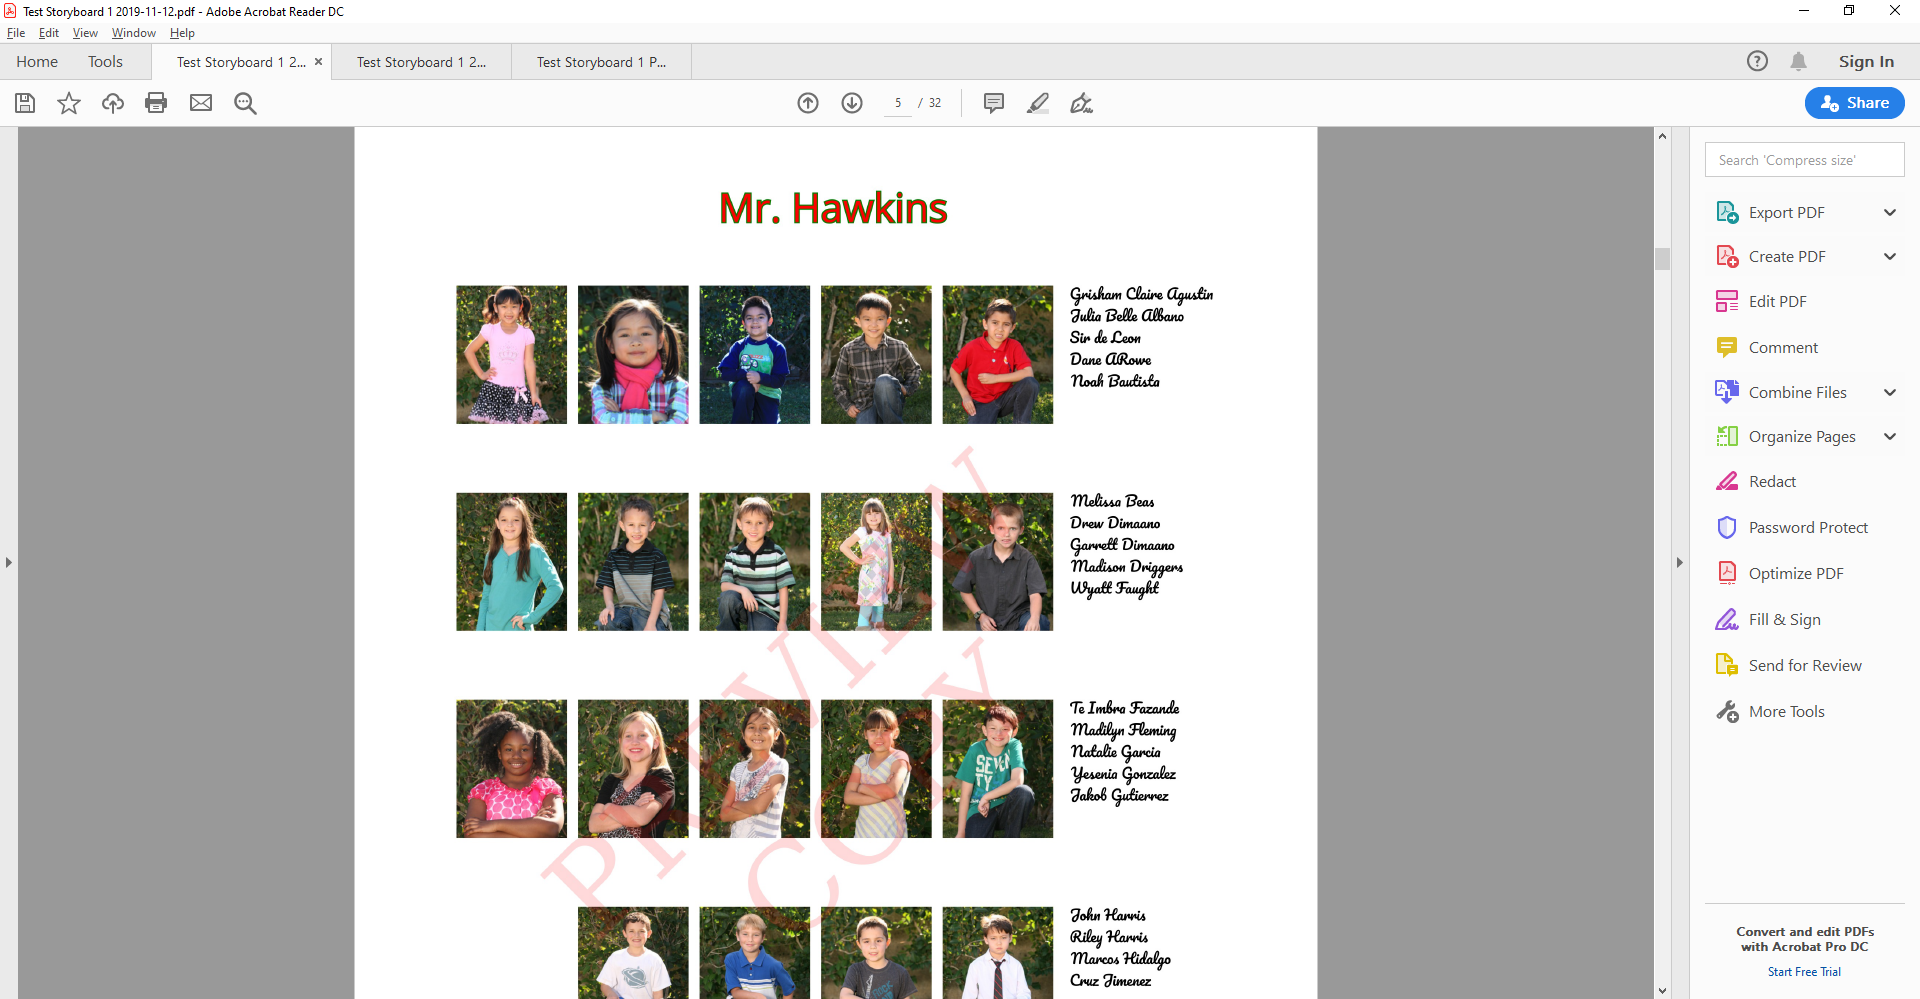Select the highlight text pen tool
The width and height of the screenshot is (1920, 999).
[1038, 103]
